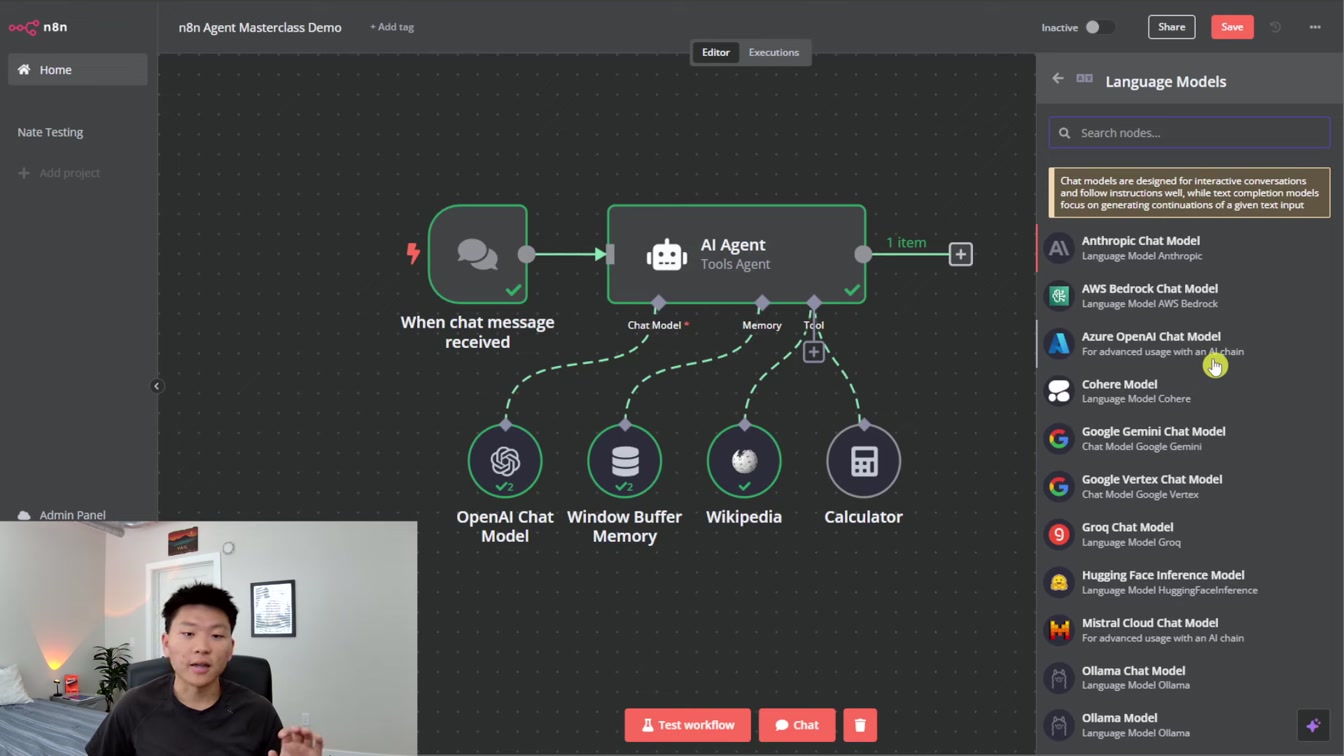Select Google Gemini Chat Model icon
The height and width of the screenshot is (756, 1344).
[x=1059, y=439]
